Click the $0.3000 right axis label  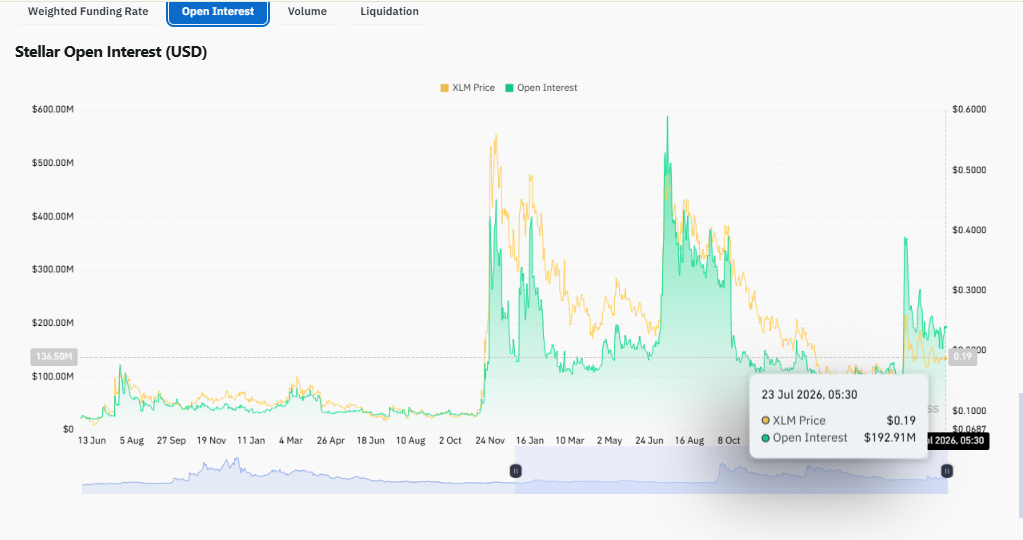(969, 290)
